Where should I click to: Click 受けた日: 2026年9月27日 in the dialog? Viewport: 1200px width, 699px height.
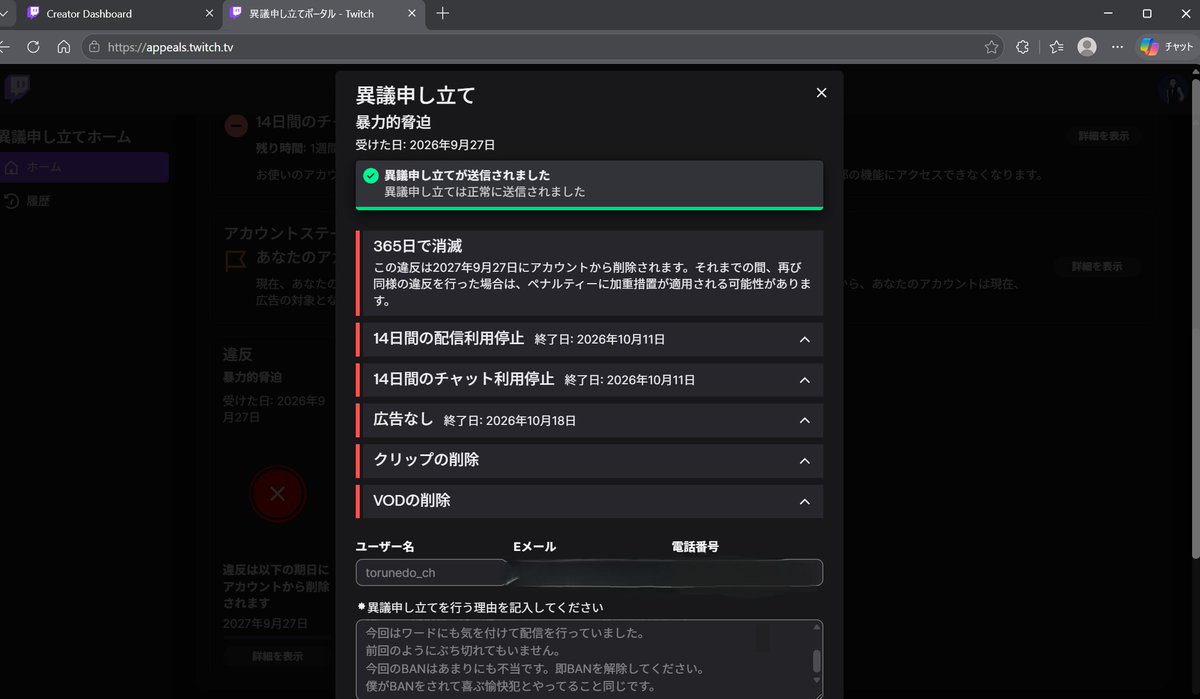click(x=425, y=146)
